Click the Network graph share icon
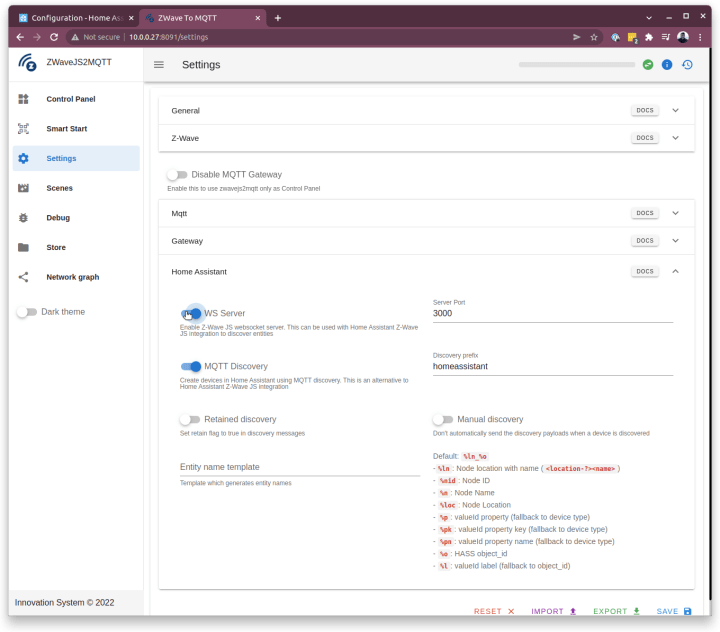720x632 pixels. pos(23,277)
